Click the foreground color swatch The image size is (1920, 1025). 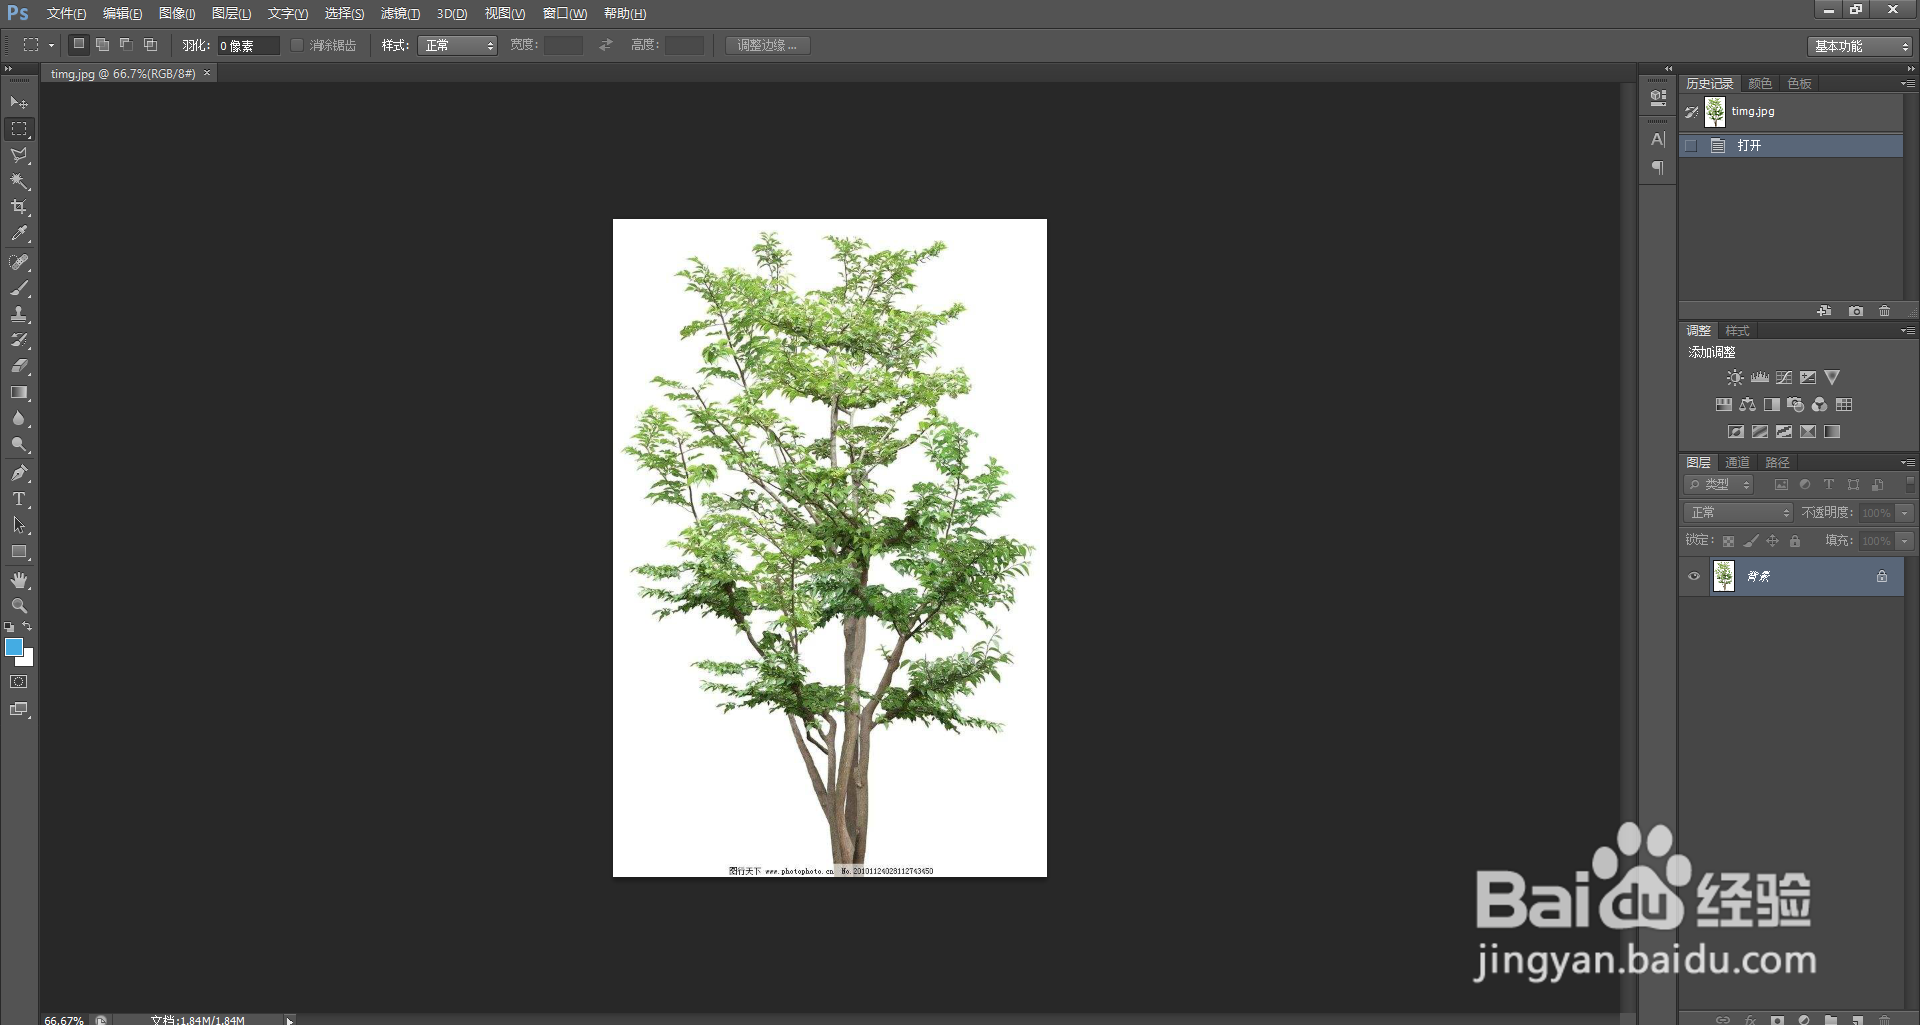[x=14, y=647]
